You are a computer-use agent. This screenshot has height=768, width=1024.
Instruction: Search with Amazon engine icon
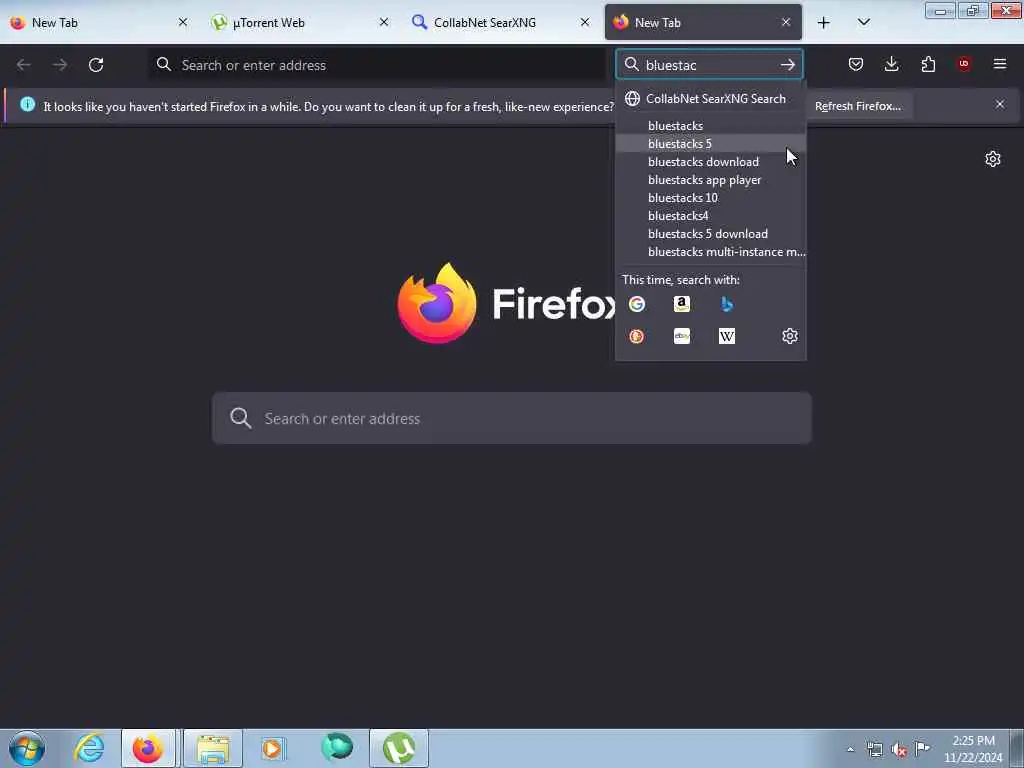point(682,304)
